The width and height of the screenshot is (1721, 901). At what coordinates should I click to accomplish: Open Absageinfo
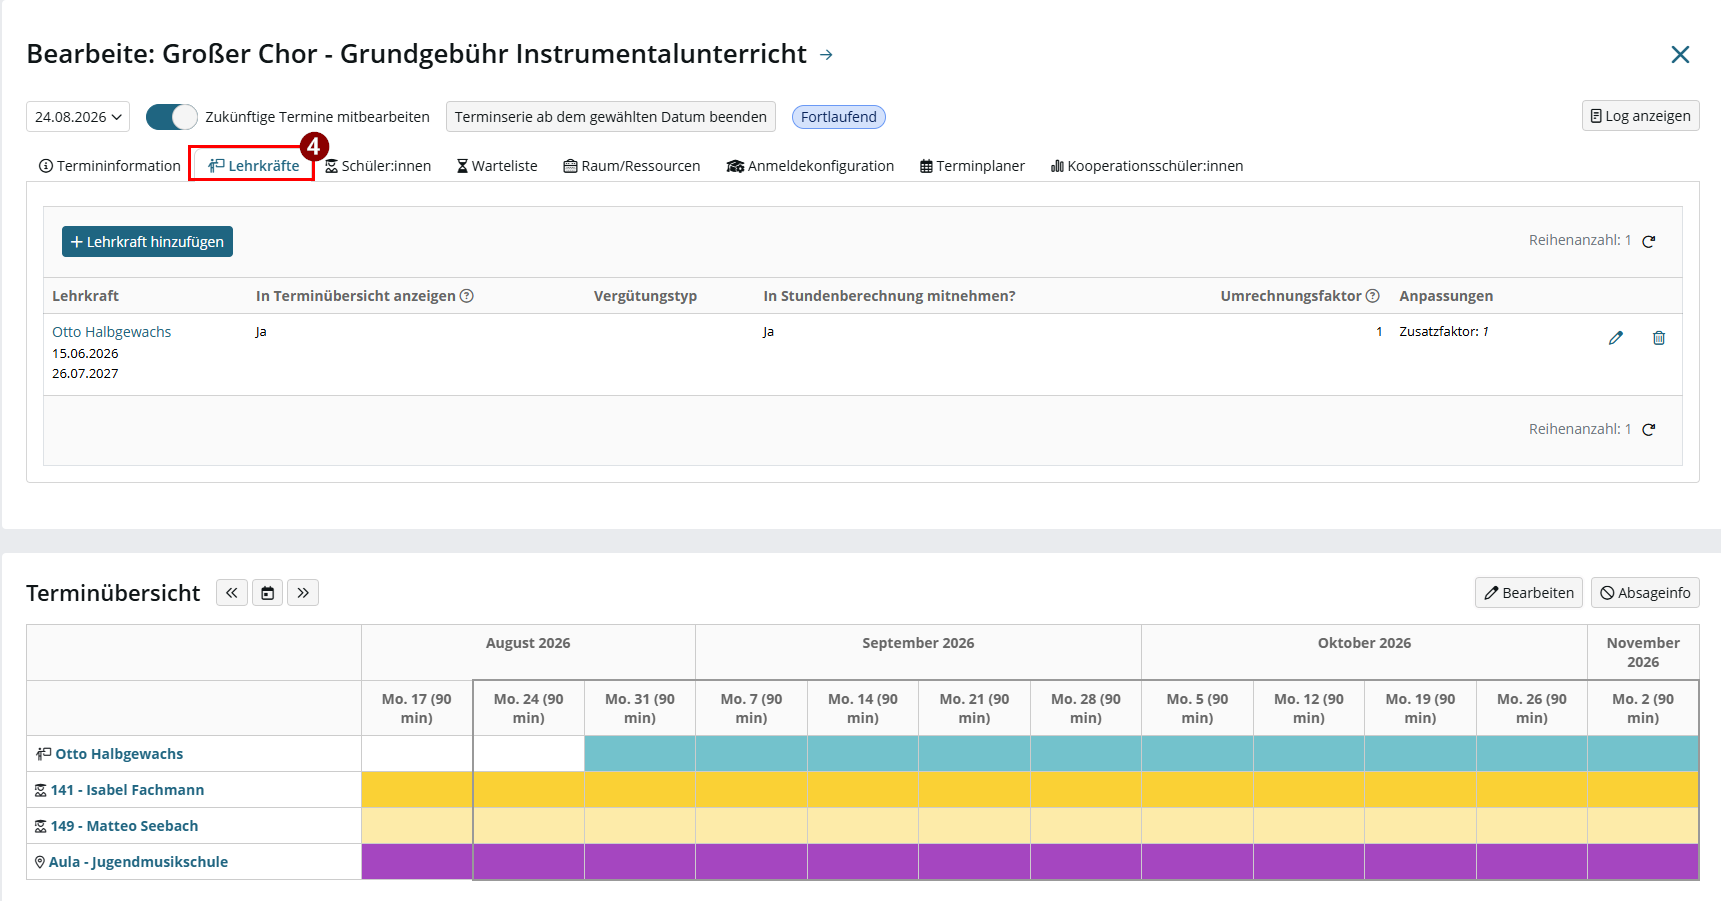(1645, 593)
